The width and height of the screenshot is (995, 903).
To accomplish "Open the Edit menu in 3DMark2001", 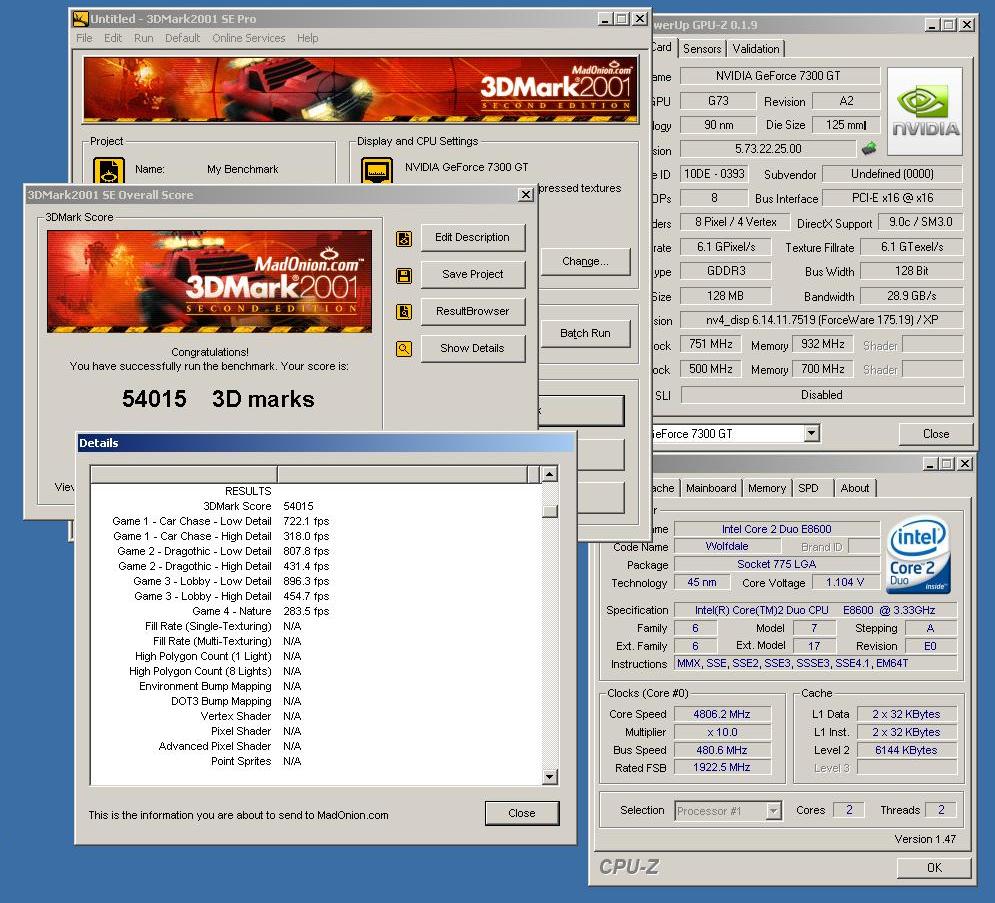I will [x=113, y=38].
